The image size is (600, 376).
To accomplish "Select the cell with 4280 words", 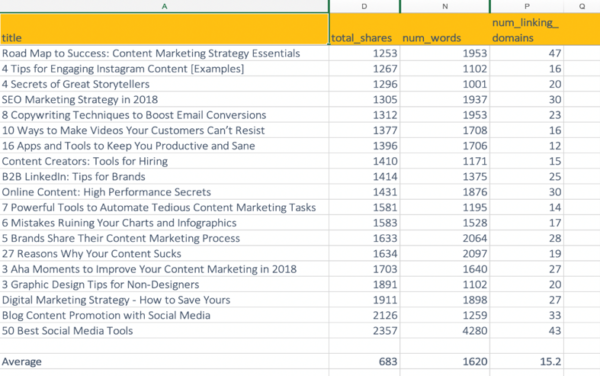I will 445,330.
